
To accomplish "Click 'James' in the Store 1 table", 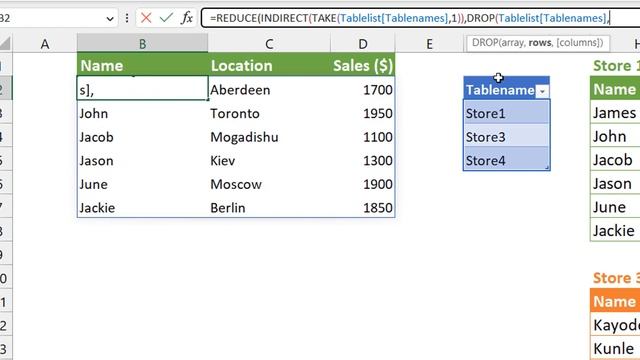I will coord(614,113).
